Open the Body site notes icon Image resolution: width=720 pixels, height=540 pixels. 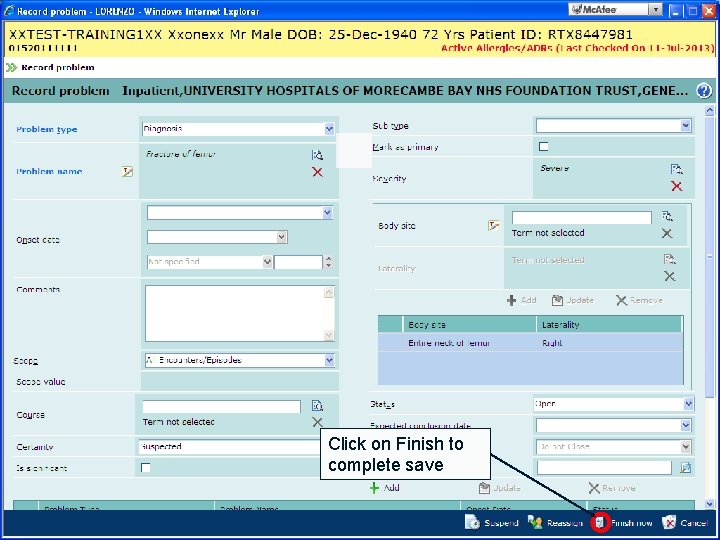point(494,225)
